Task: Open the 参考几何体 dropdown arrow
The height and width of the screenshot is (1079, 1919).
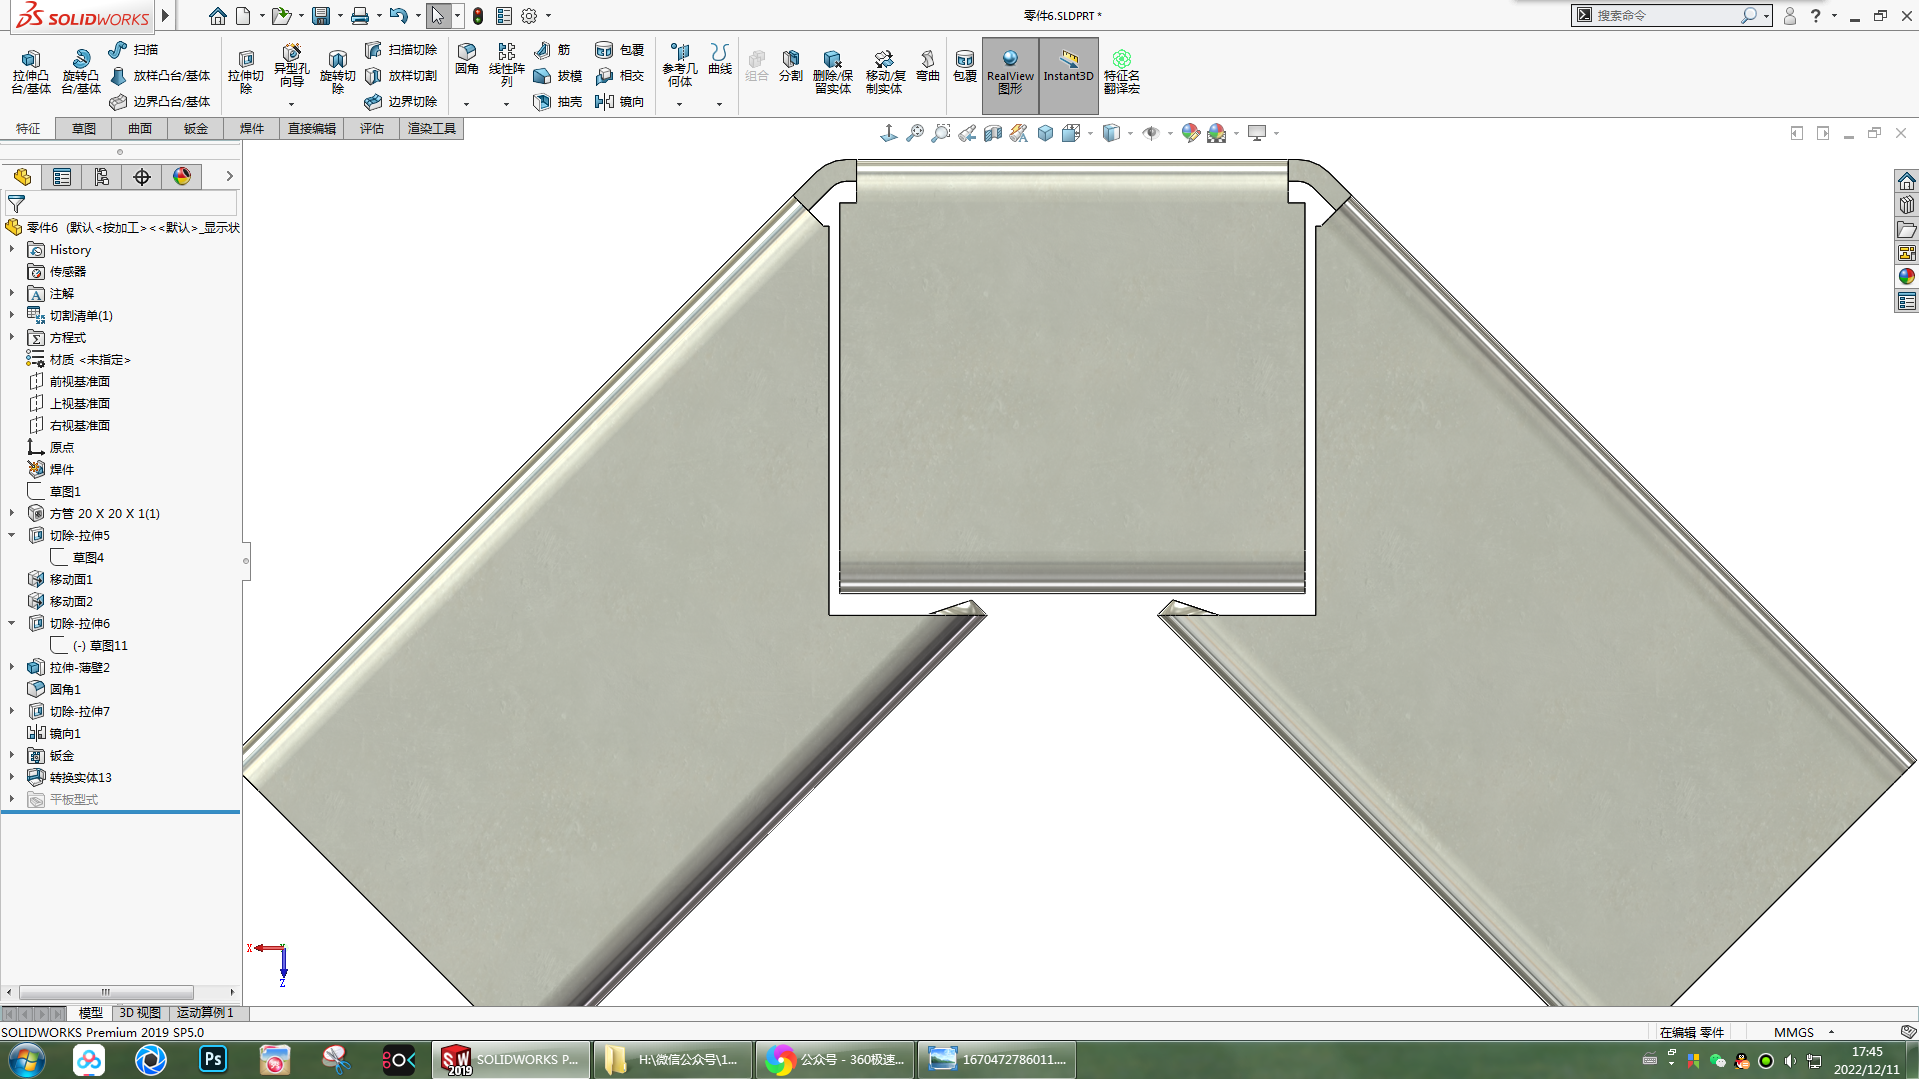Action: pos(679,104)
